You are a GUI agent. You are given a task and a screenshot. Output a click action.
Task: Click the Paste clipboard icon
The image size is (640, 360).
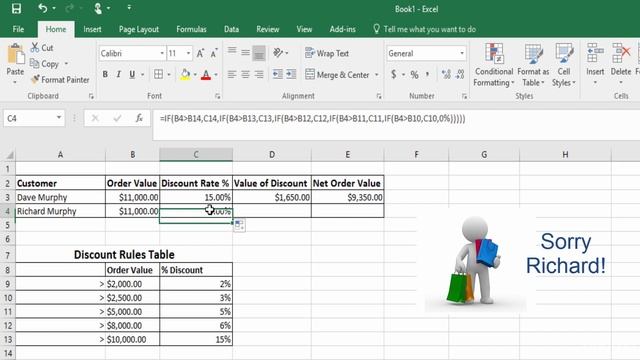[x=16, y=55]
